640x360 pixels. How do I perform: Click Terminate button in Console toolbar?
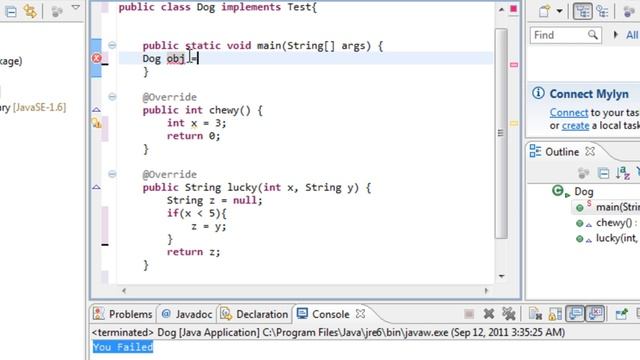469,314
